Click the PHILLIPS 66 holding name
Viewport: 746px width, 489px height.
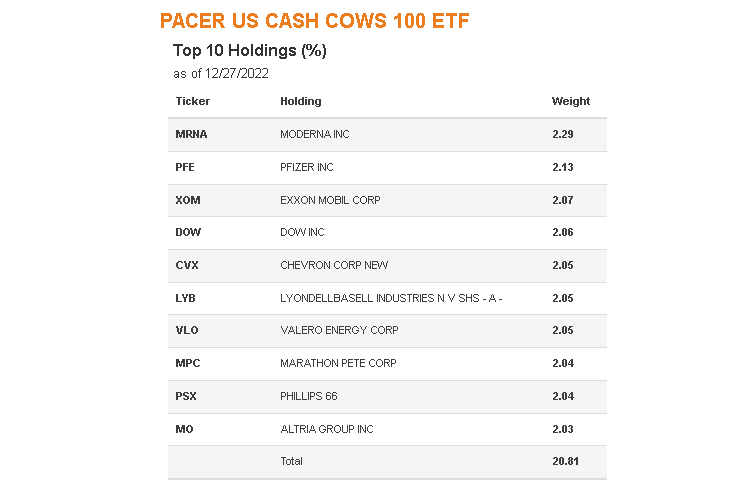tap(309, 396)
